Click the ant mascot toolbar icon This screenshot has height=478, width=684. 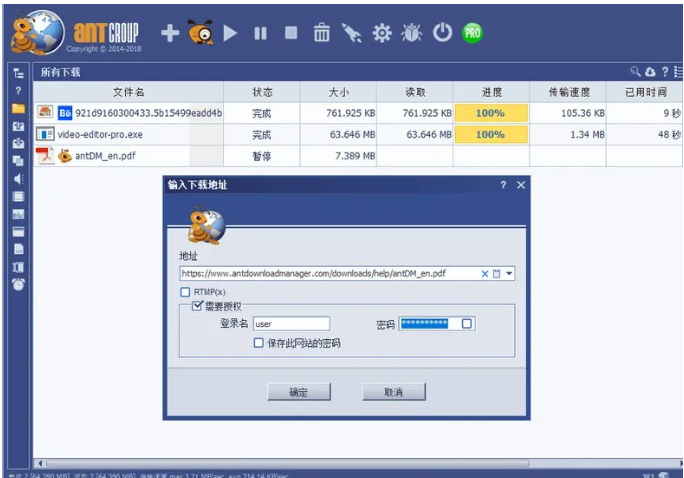coord(200,32)
